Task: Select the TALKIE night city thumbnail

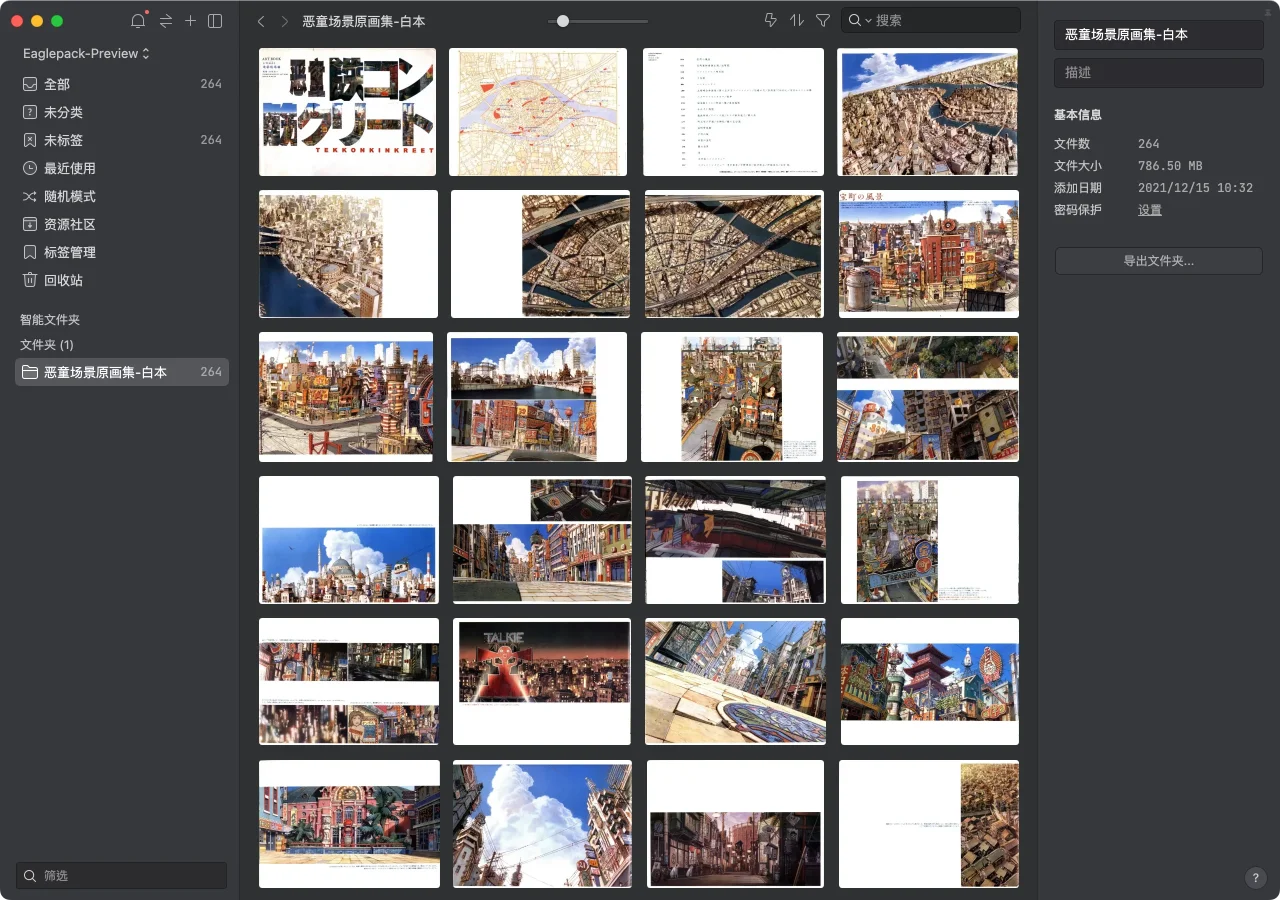Action: pos(542,682)
